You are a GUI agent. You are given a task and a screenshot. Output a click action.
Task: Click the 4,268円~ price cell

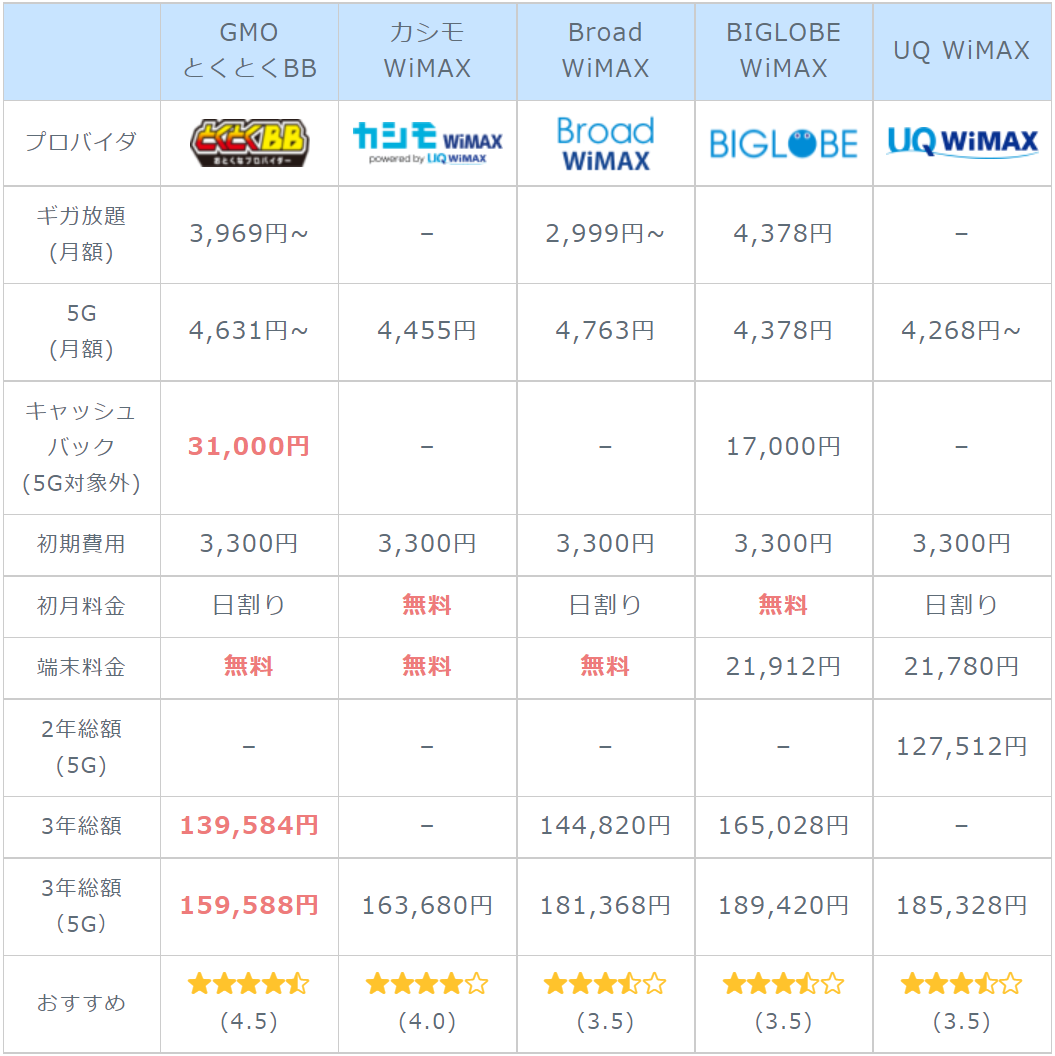(961, 331)
